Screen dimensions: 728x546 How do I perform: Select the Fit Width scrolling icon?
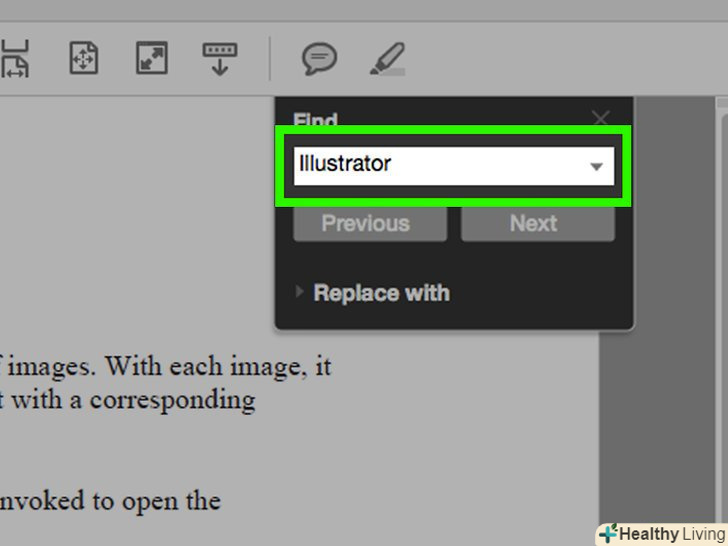pos(15,58)
